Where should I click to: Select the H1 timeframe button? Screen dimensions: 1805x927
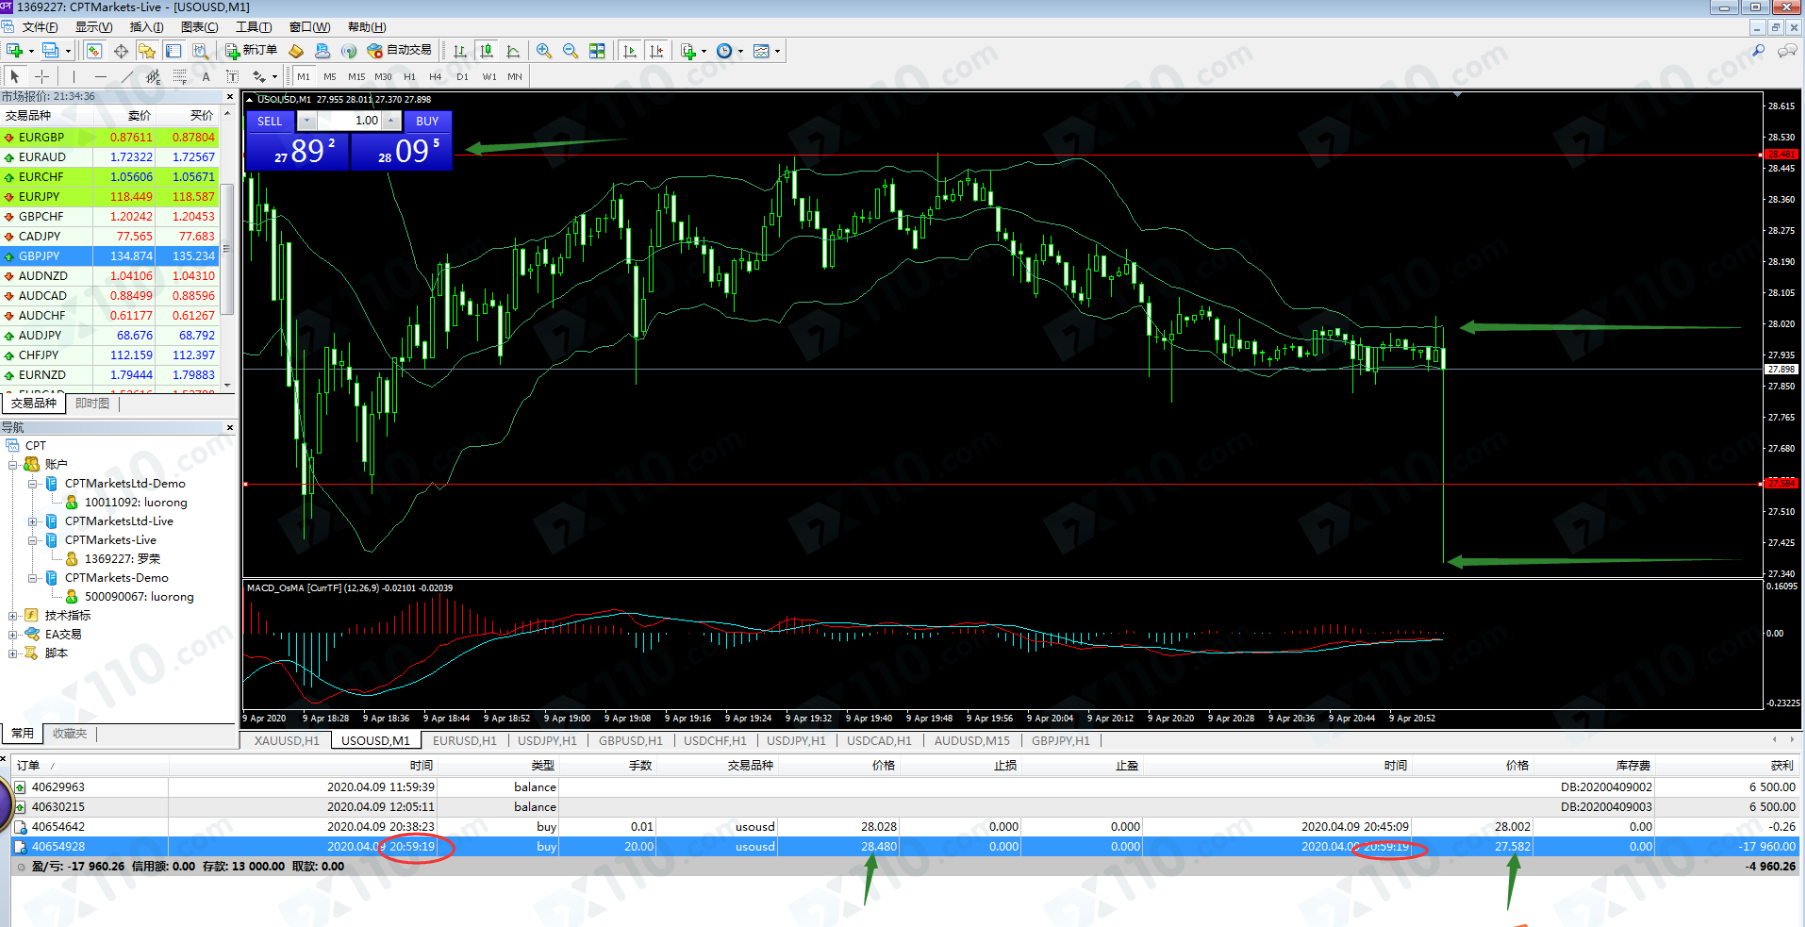(x=409, y=76)
